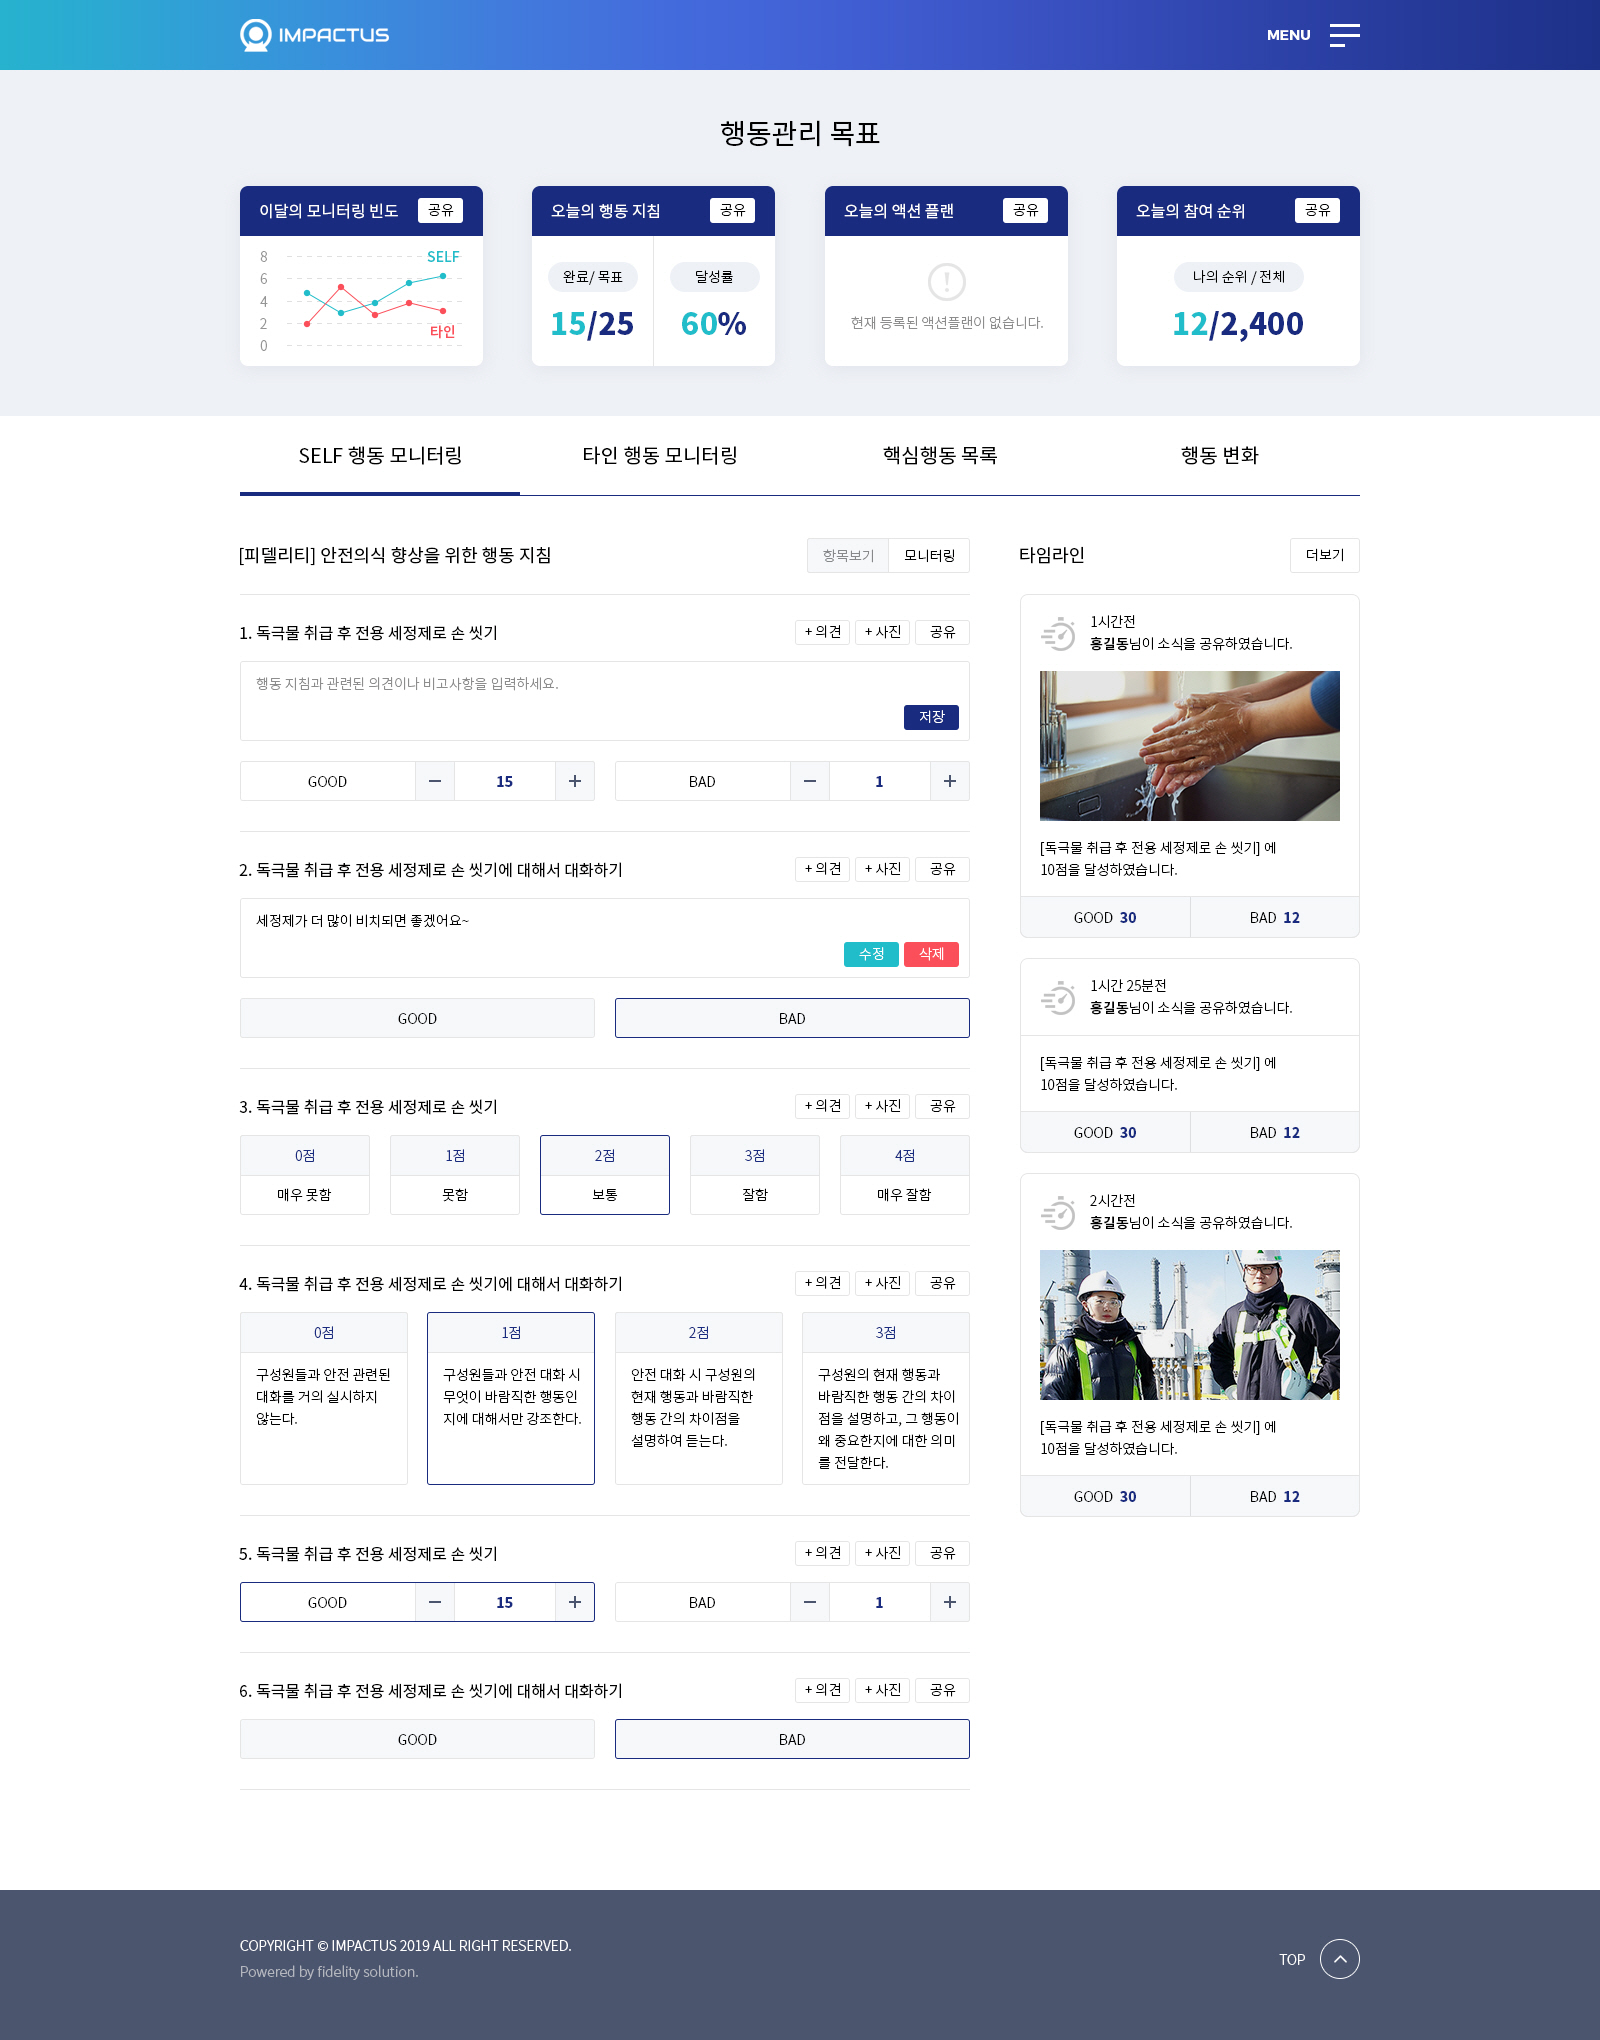Open the 행동 변화 tab
1600x2040 pixels.
pyautogui.click(x=1219, y=456)
